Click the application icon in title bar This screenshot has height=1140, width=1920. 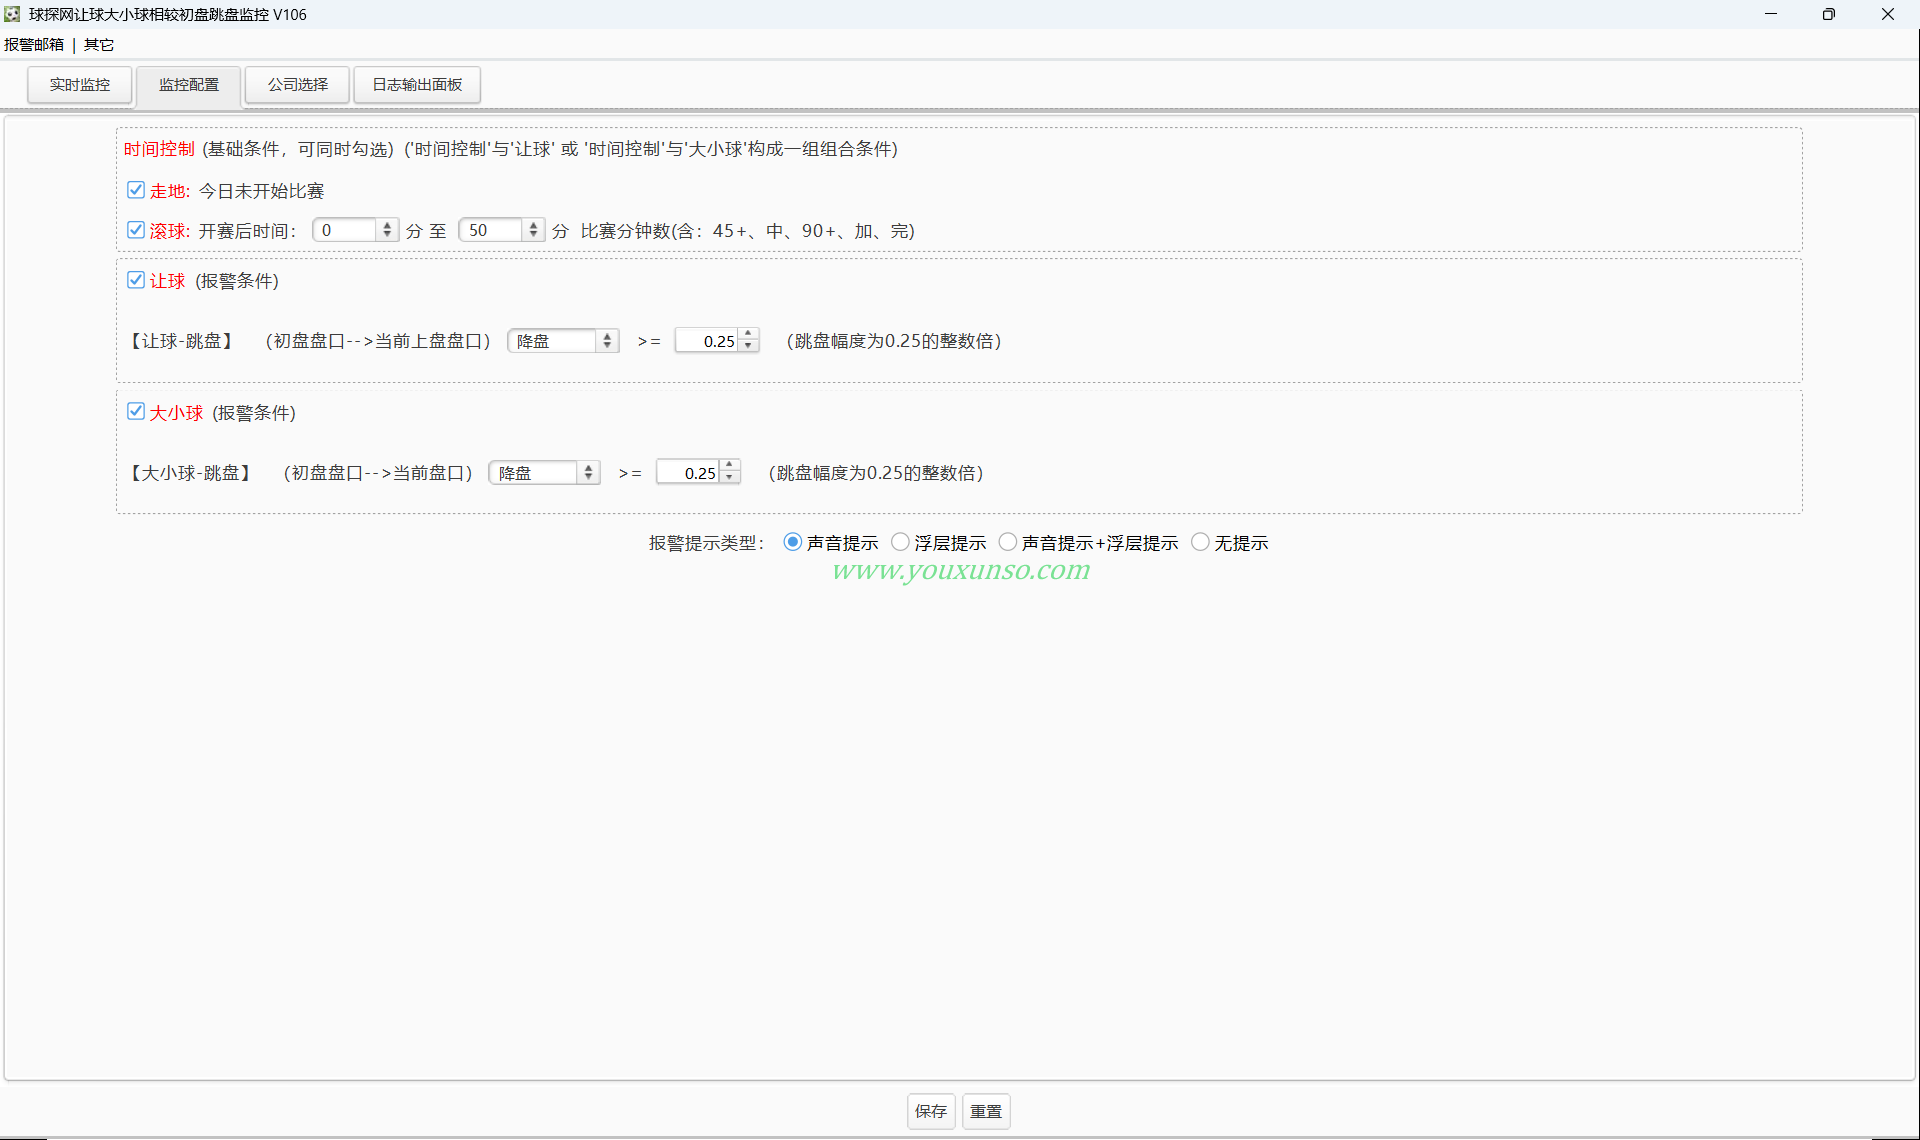coord(12,14)
